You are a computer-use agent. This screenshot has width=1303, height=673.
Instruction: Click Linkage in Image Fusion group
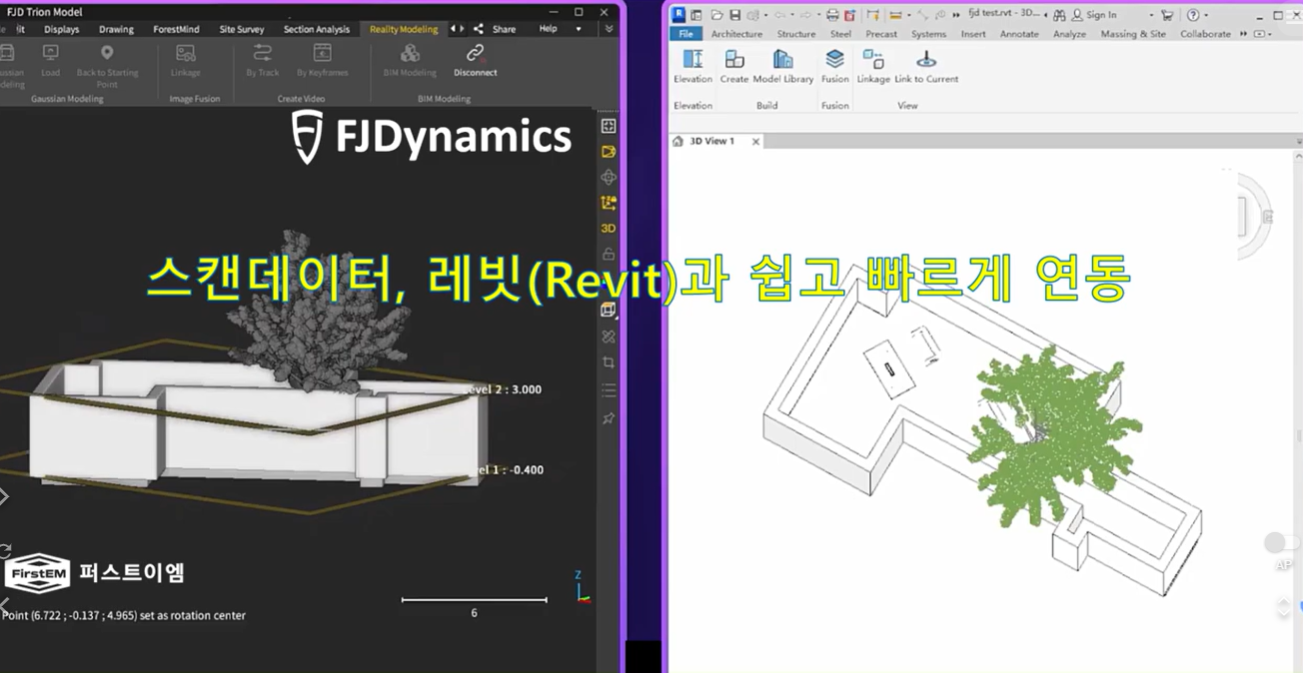[x=185, y=60]
